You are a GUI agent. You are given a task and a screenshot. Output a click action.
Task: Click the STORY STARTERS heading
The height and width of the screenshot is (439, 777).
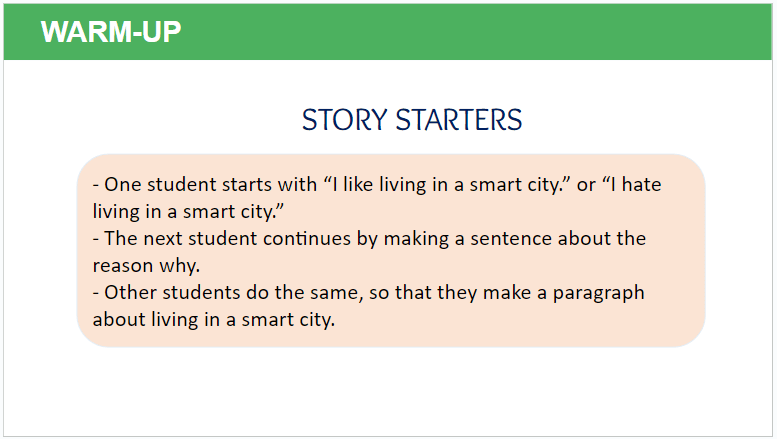click(411, 120)
